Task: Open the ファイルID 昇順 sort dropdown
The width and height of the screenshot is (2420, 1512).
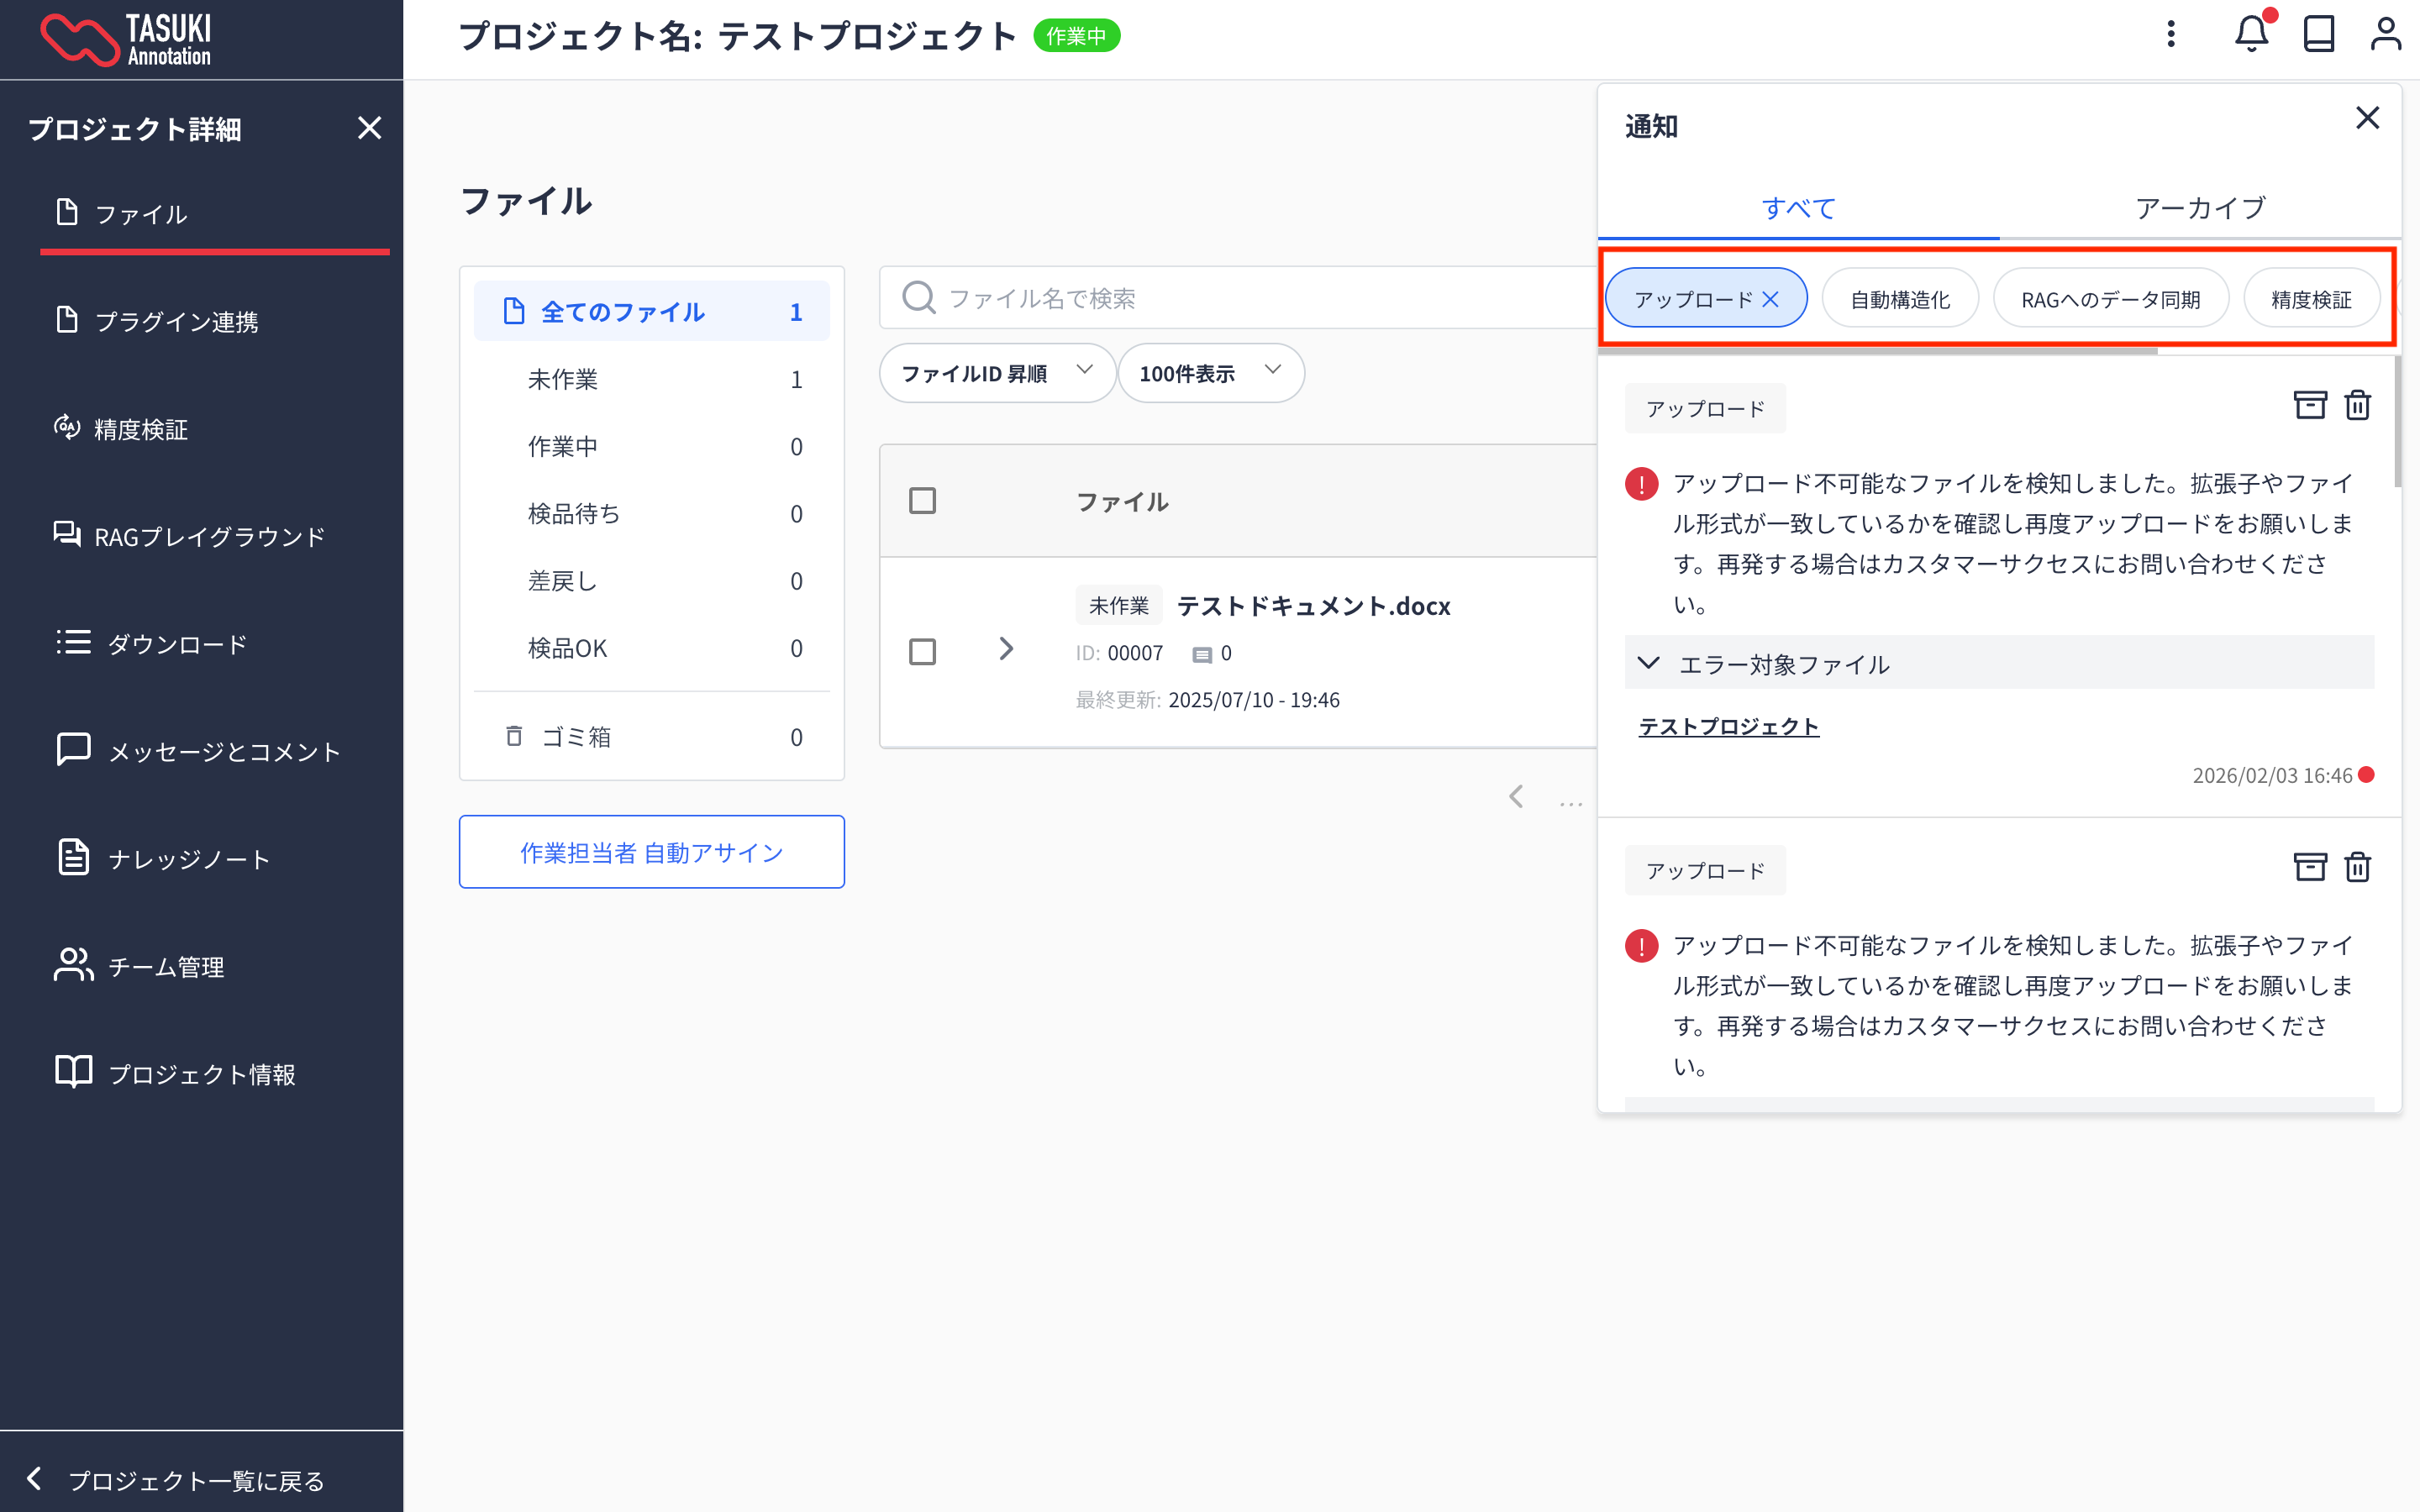Action: point(996,373)
